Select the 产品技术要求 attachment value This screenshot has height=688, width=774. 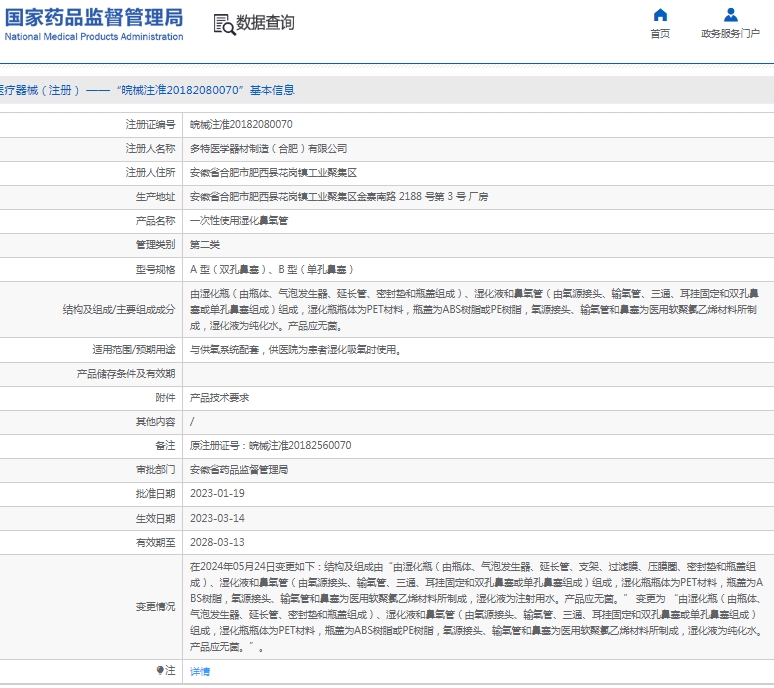[220, 398]
